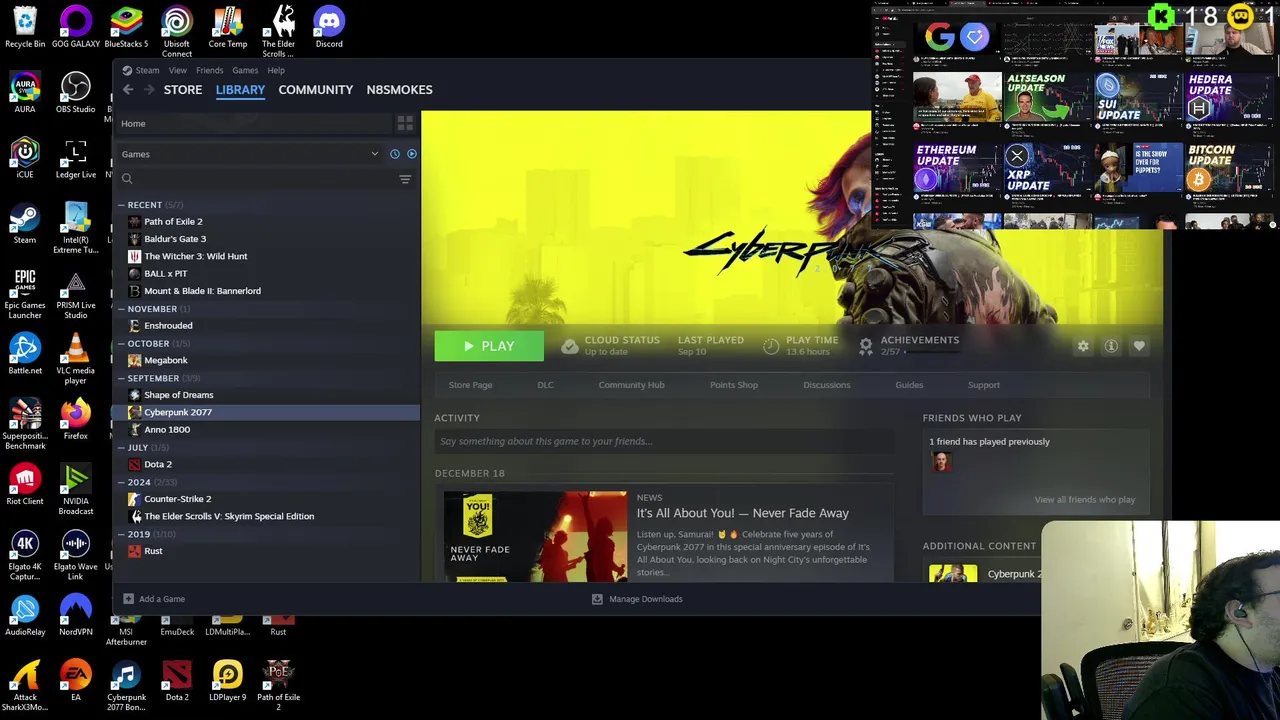Open the Store Page link
The height and width of the screenshot is (720, 1280).
[470, 385]
